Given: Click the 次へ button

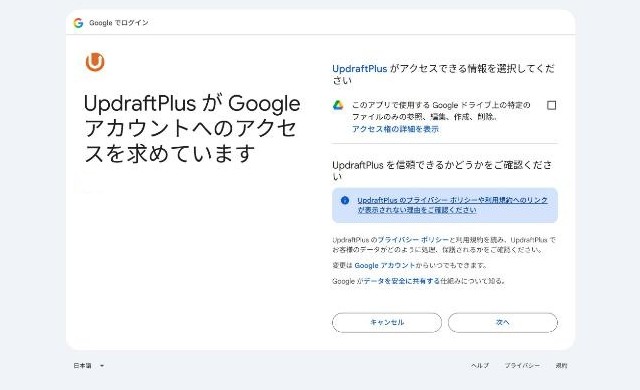Looking at the screenshot, I should tap(502, 322).
